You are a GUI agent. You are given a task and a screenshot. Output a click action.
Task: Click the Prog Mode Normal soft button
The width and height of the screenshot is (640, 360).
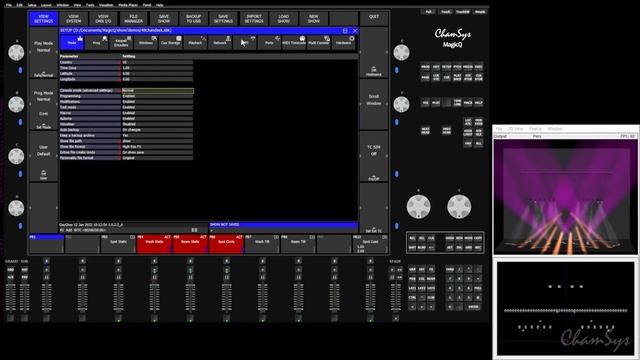click(43, 104)
